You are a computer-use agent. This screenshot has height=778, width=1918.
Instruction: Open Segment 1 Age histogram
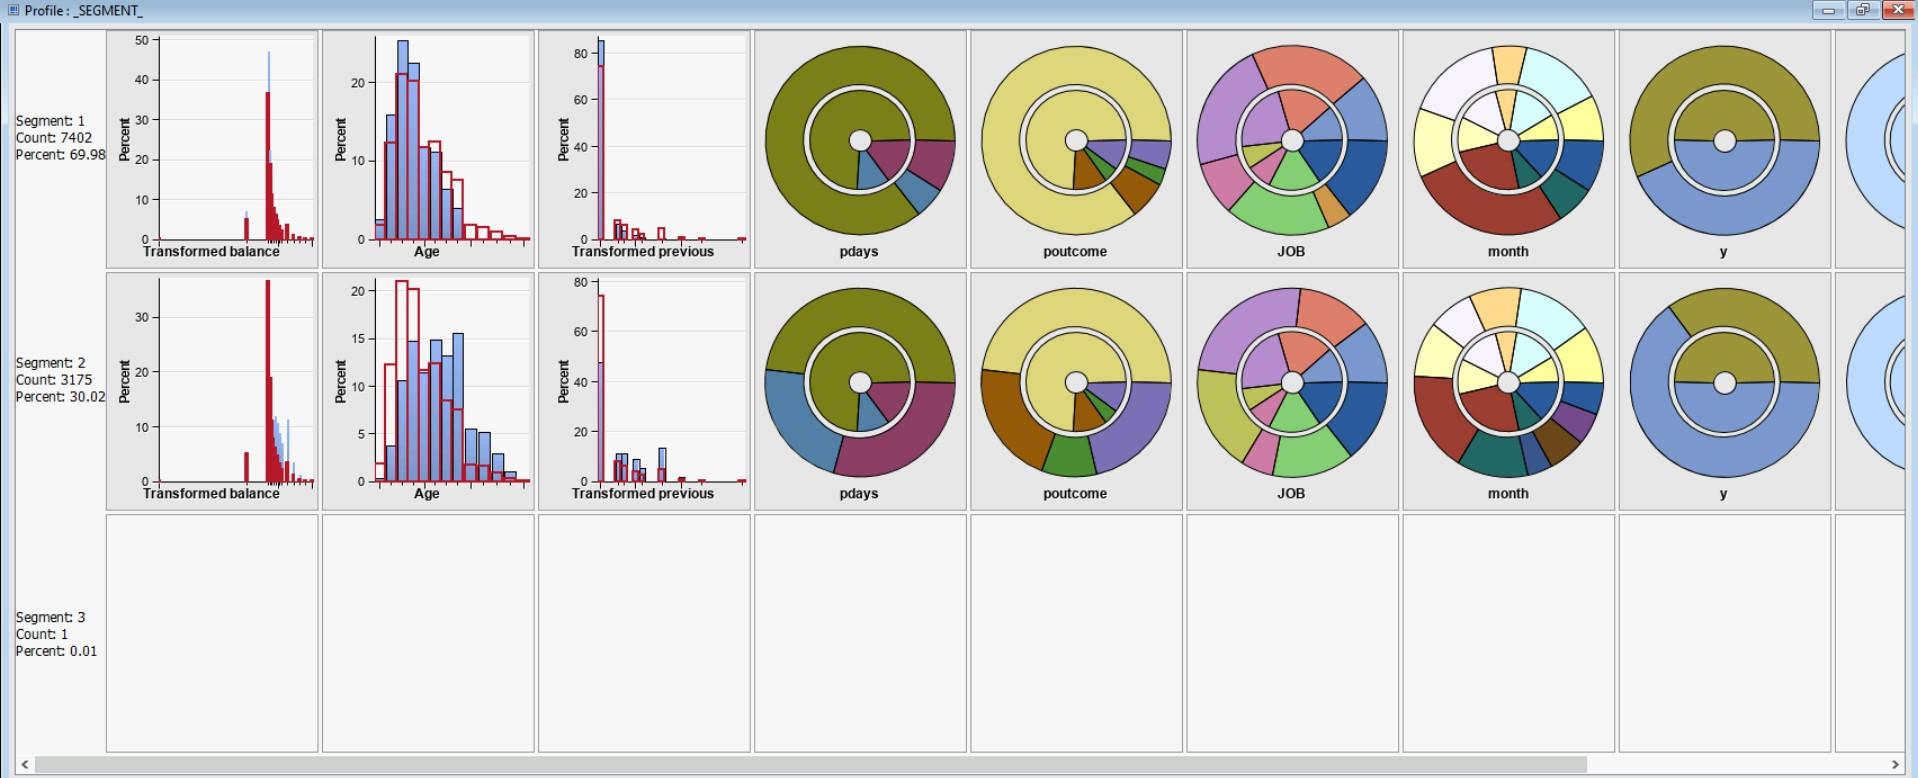click(428, 149)
